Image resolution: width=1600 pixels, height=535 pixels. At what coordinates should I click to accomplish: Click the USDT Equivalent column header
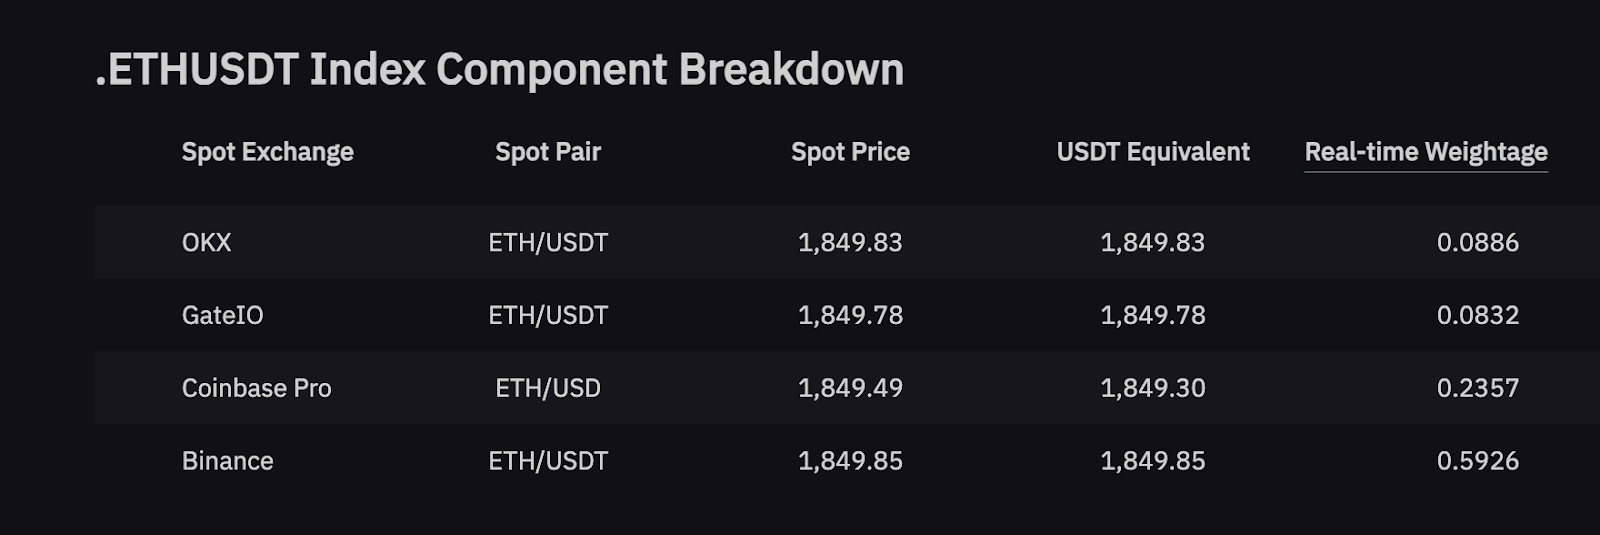(x=1153, y=152)
